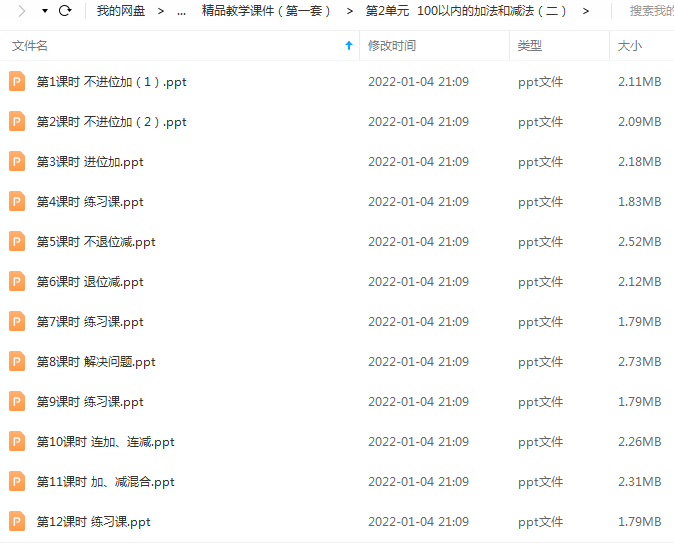Click the forward navigation arrow
This screenshot has width=674, height=545.
[x=21, y=10]
